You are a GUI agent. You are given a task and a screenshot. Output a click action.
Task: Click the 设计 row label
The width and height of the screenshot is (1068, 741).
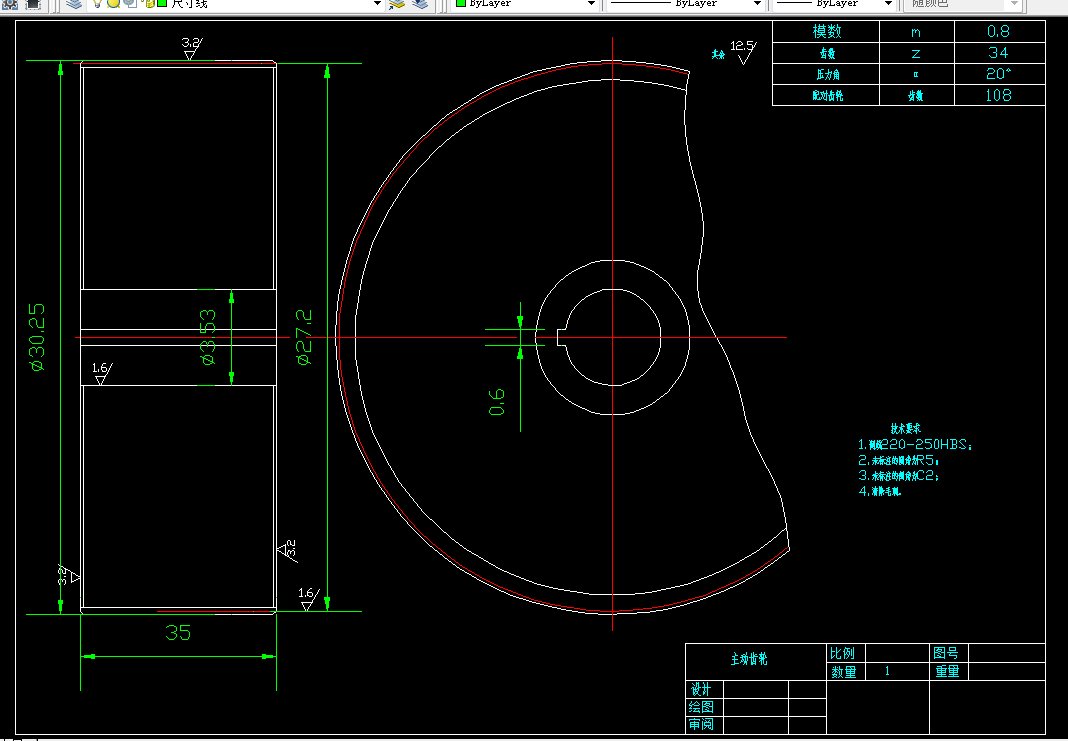pyautogui.click(x=702, y=689)
